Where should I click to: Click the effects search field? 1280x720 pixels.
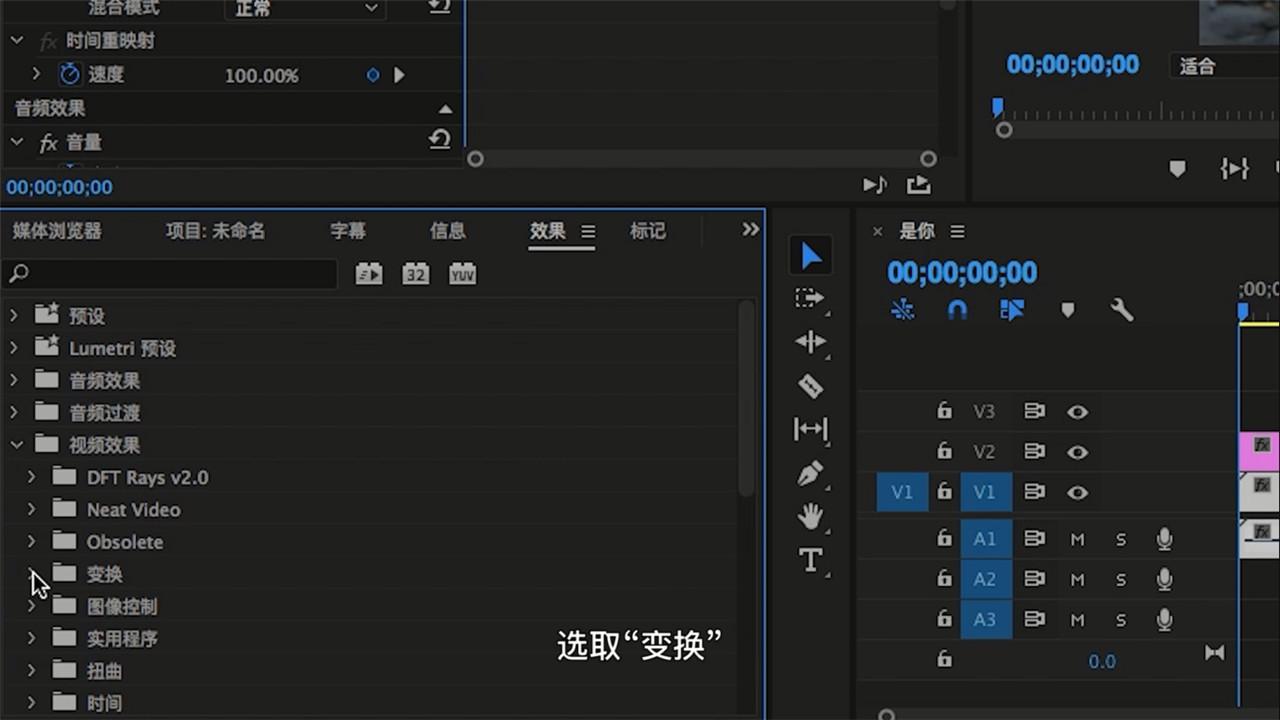[170, 273]
